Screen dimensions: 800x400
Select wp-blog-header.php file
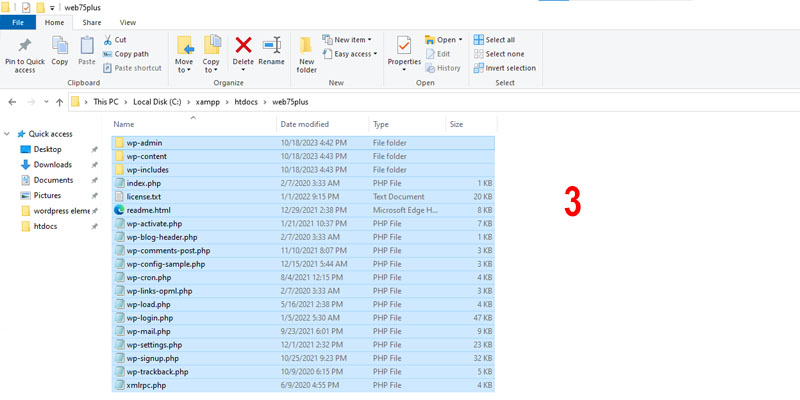click(x=304, y=237)
